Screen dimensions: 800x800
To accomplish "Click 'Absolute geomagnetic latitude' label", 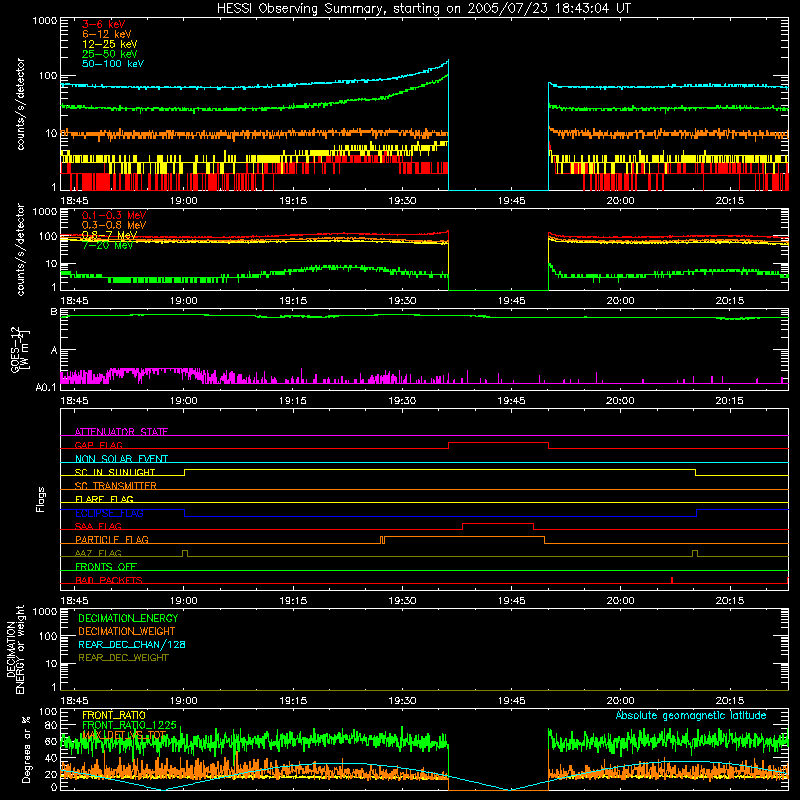I will [x=691, y=715].
